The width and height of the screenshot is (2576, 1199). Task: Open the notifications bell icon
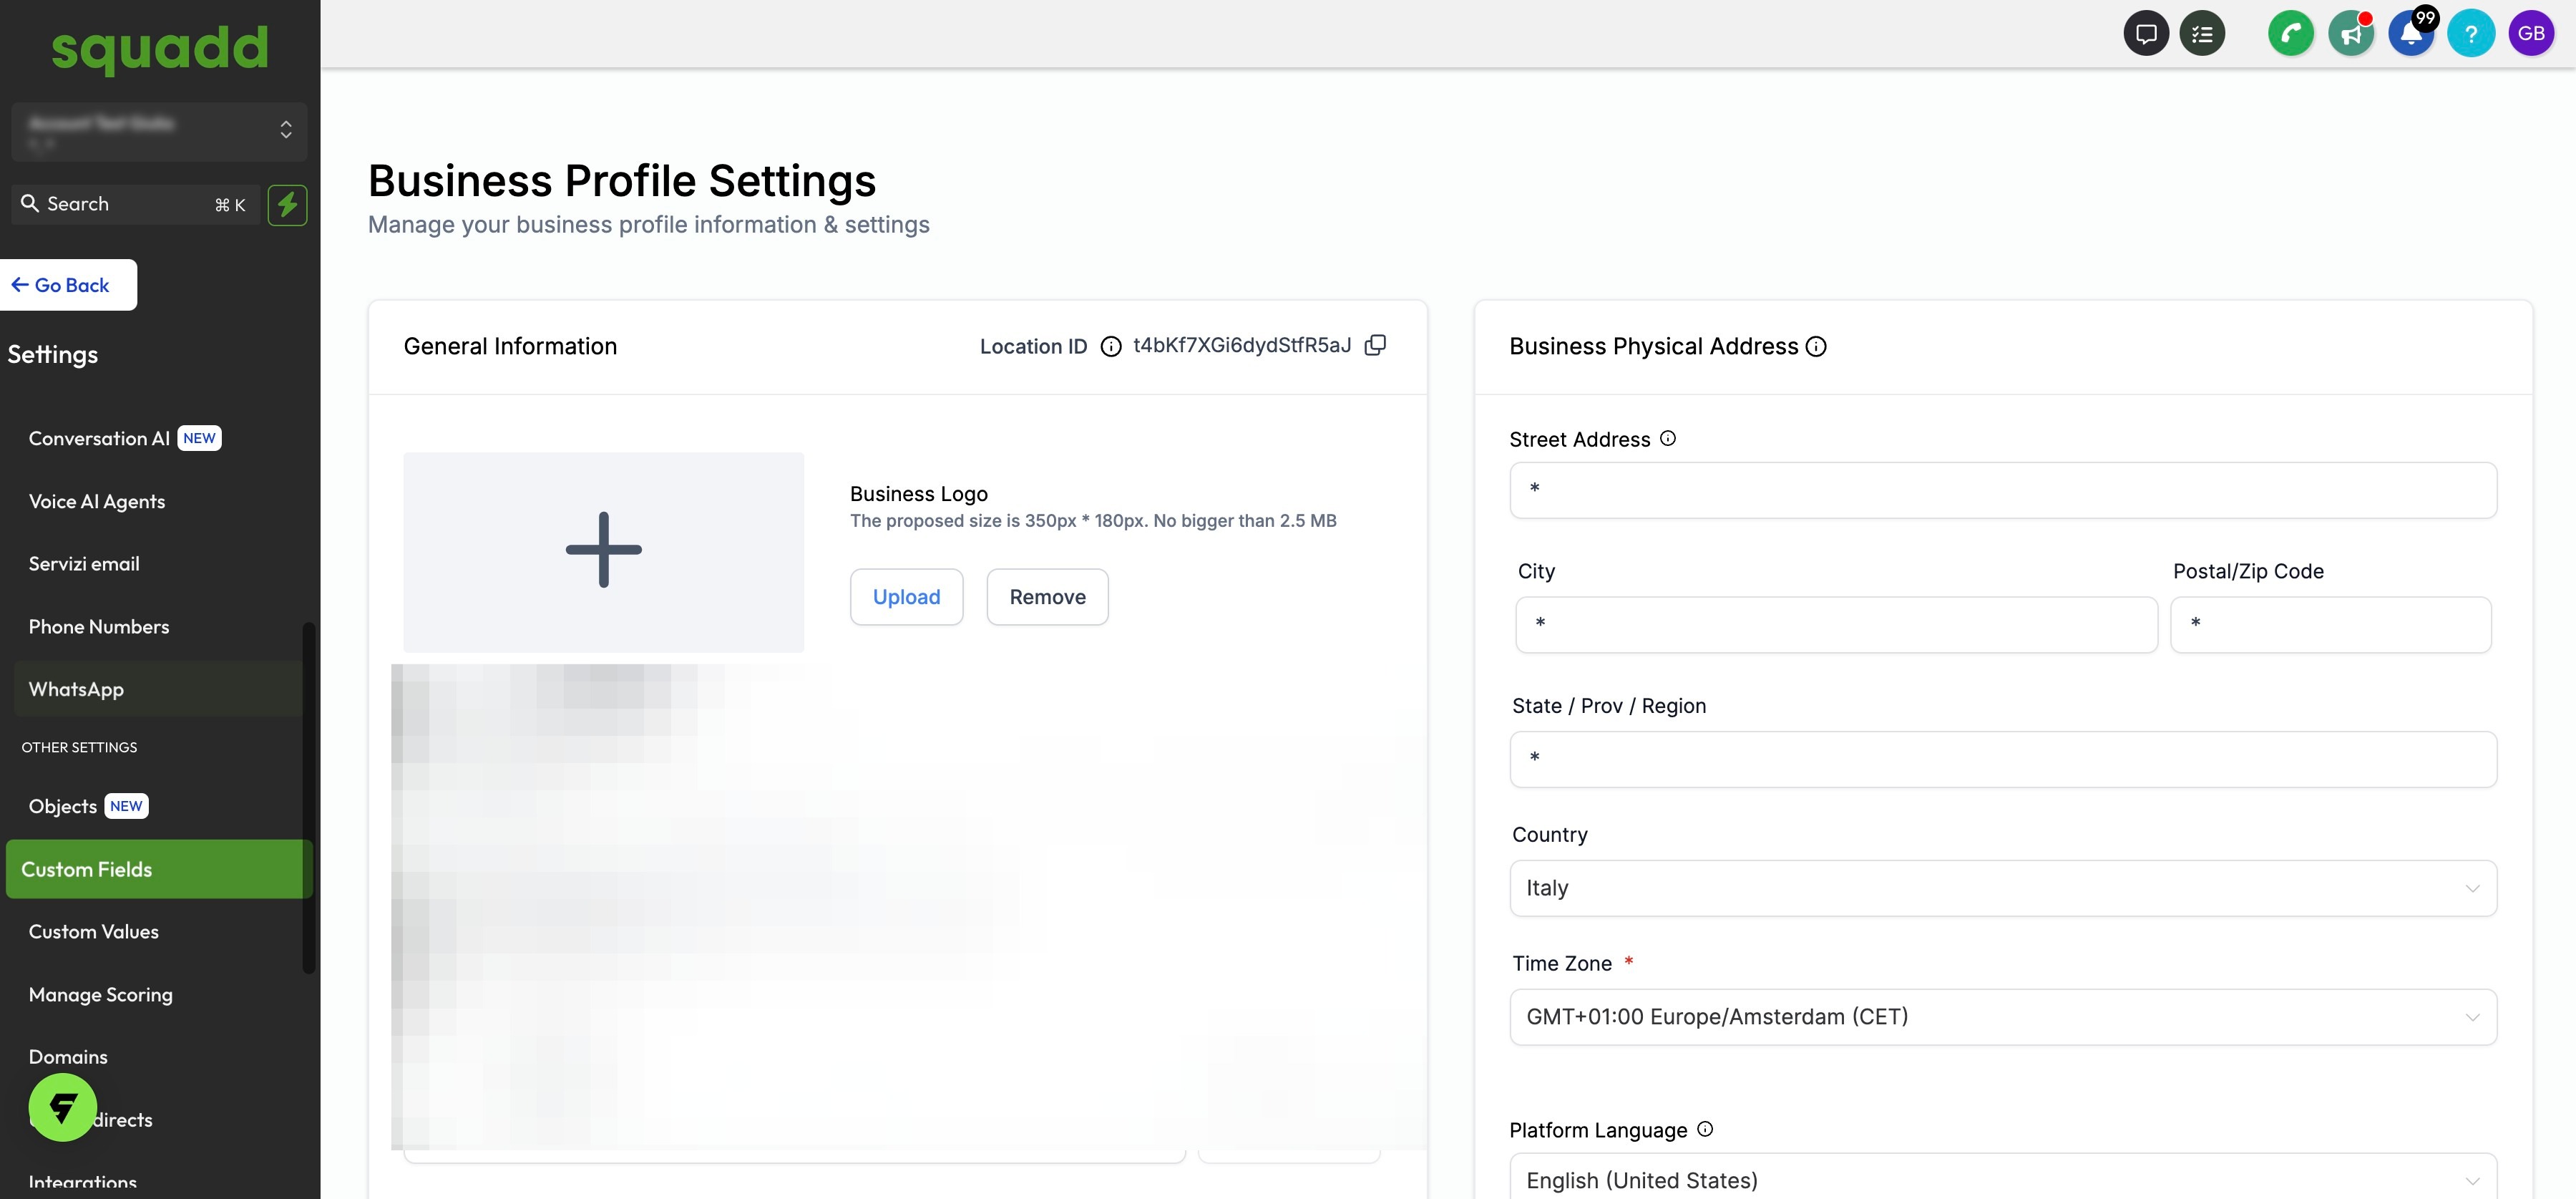2410,34
